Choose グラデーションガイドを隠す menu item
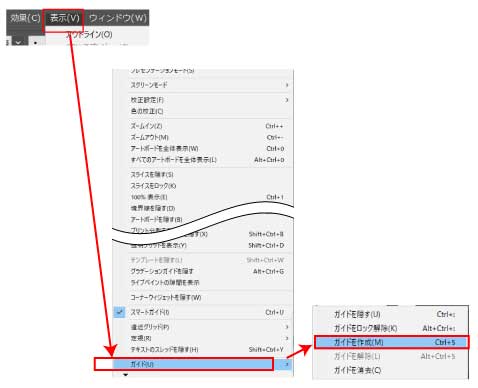Image resolution: width=478 pixels, height=388 pixels. (203, 271)
